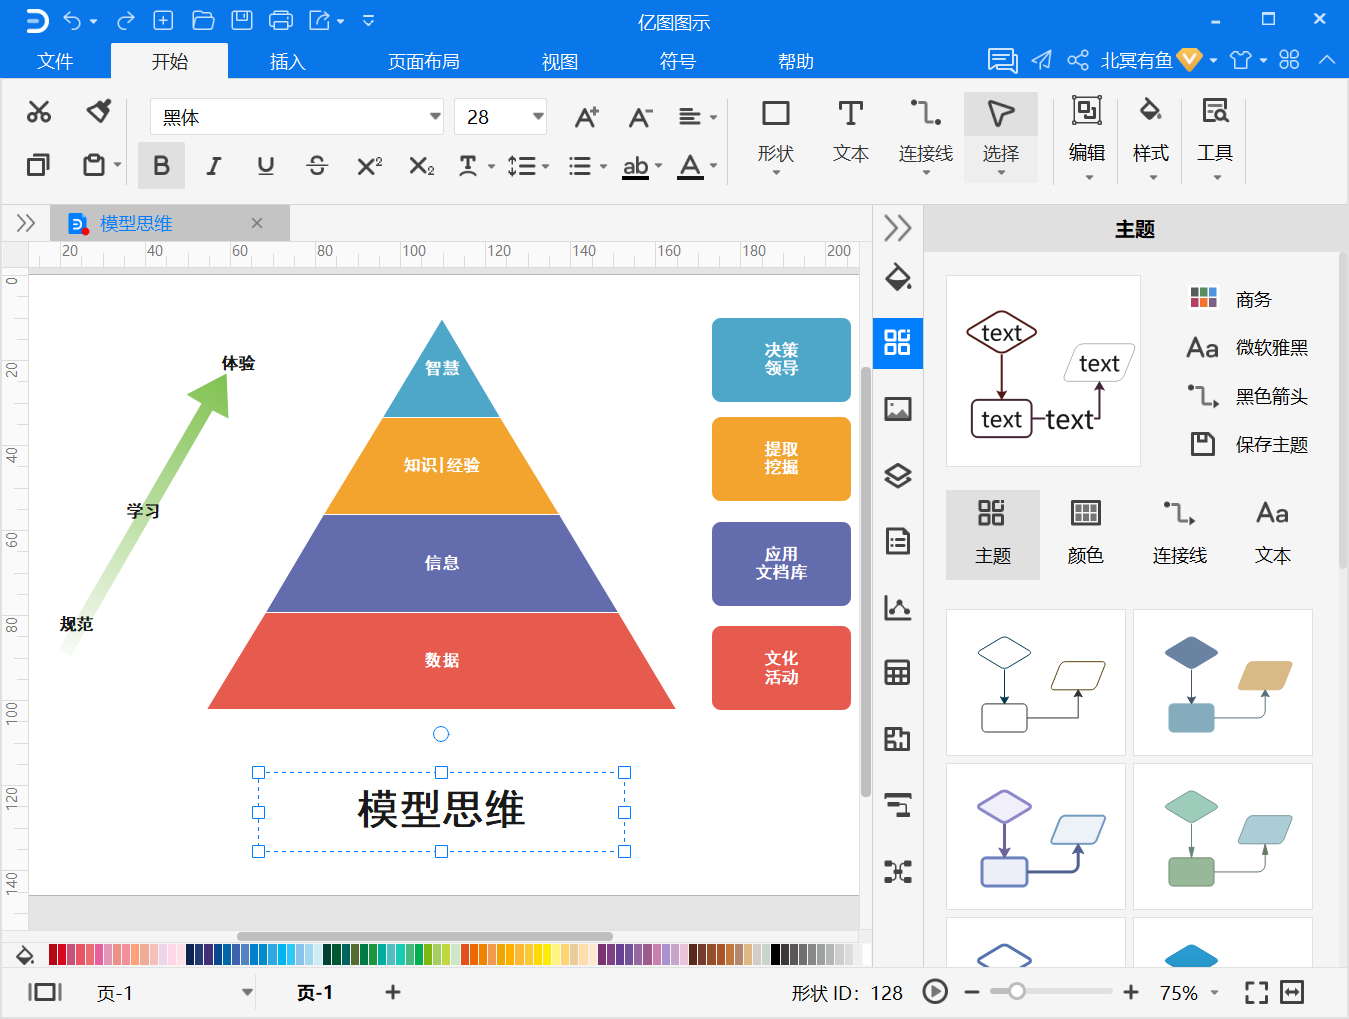Toggle the Select pointer tool
The image size is (1349, 1019).
[1001, 136]
